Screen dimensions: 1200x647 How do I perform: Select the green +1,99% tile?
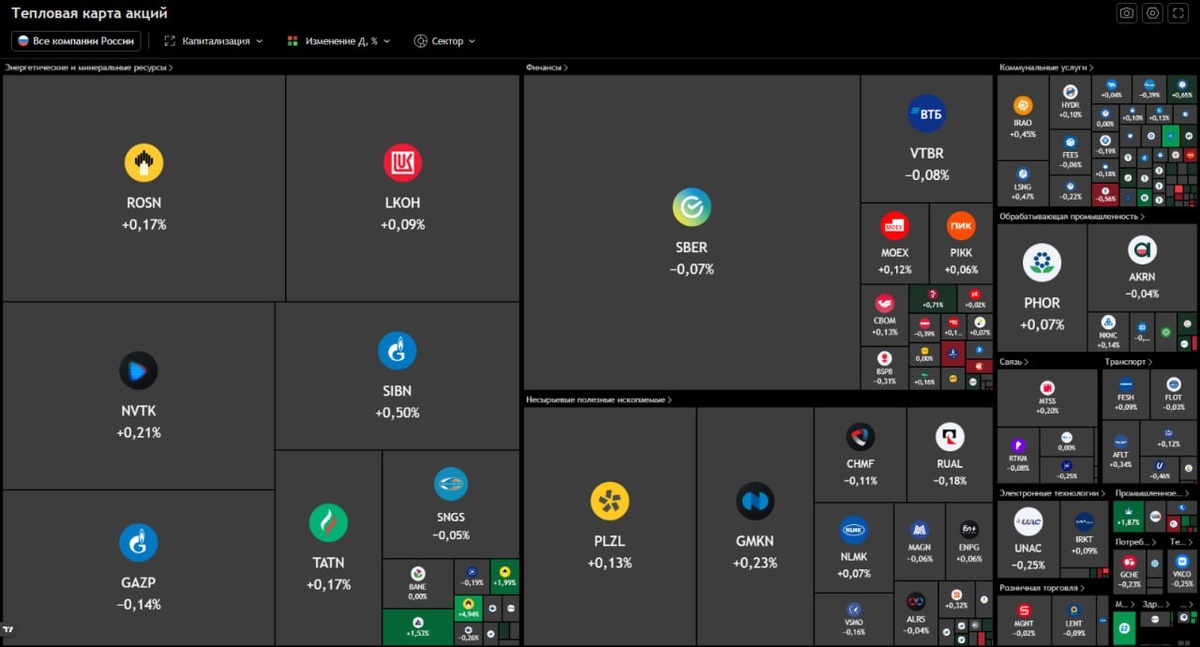click(504, 576)
